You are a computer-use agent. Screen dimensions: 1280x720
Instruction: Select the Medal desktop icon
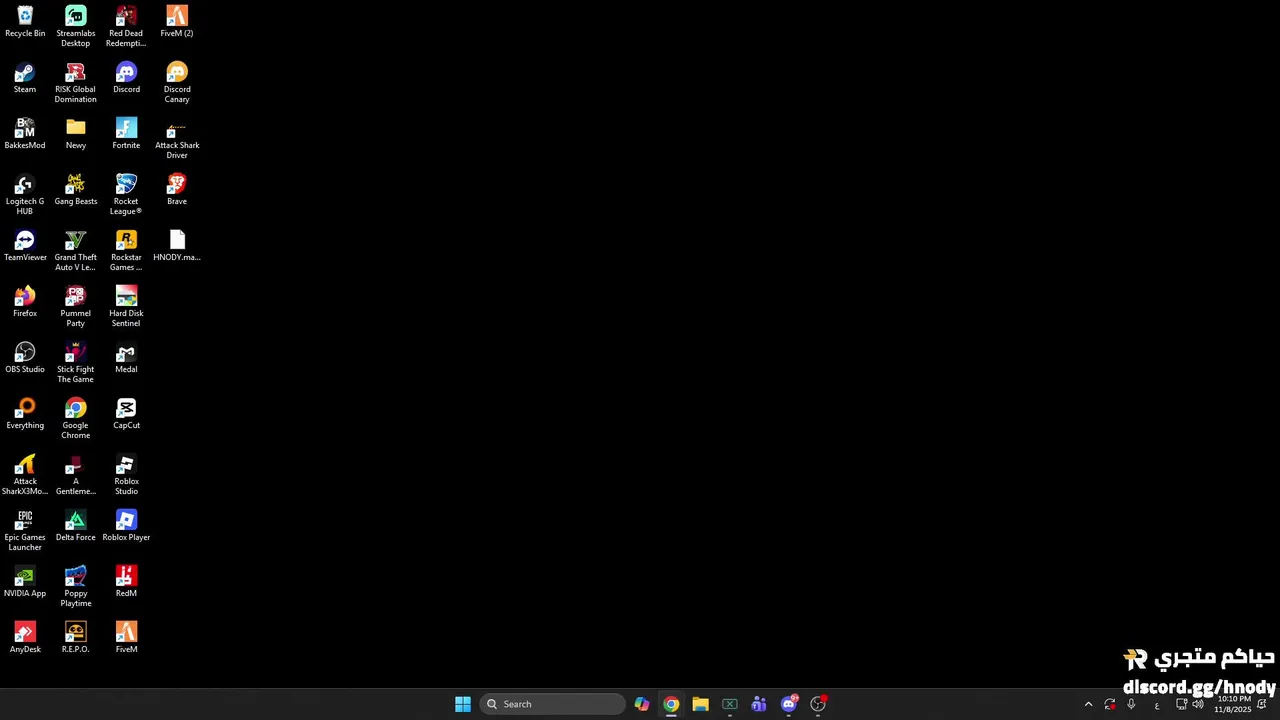coord(126,358)
